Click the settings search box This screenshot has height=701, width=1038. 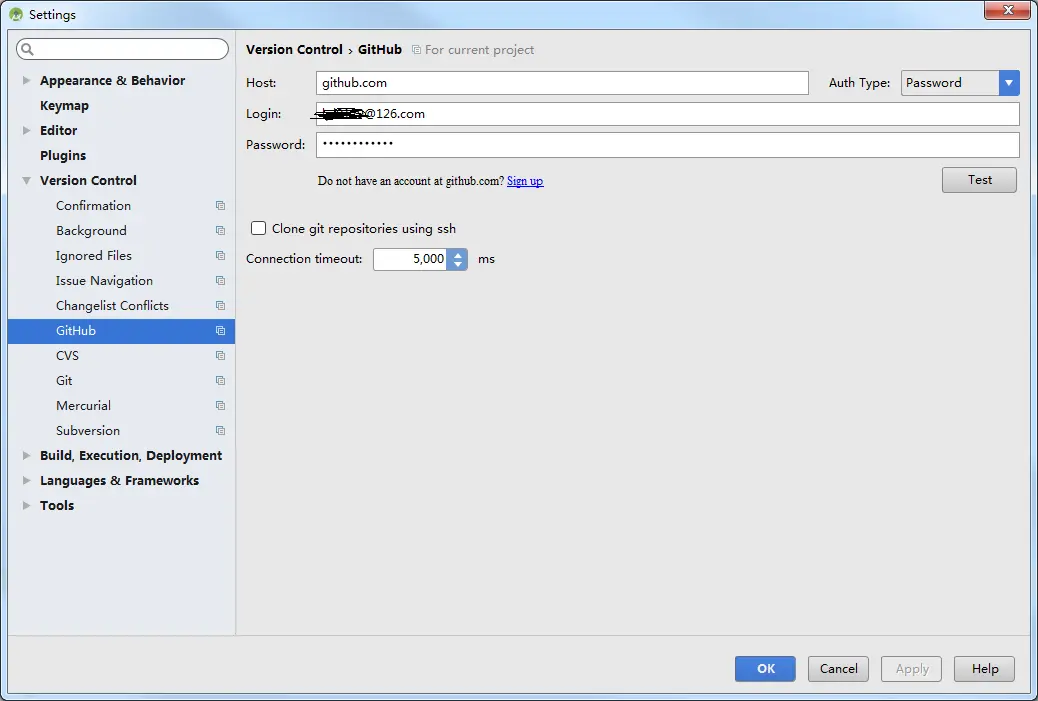pyautogui.click(x=122, y=49)
